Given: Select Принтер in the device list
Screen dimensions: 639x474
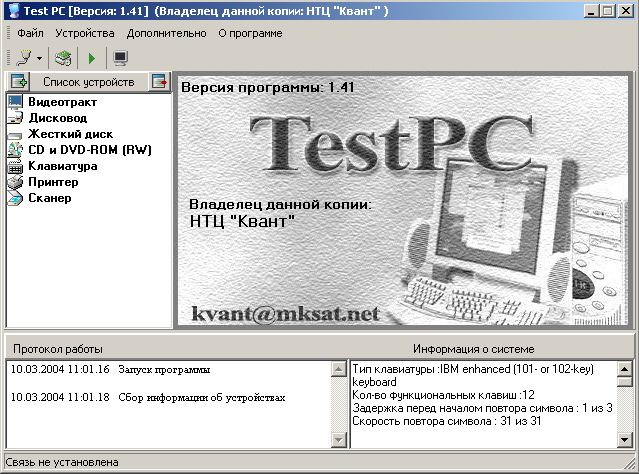Looking at the screenshot, I should 53,182.
